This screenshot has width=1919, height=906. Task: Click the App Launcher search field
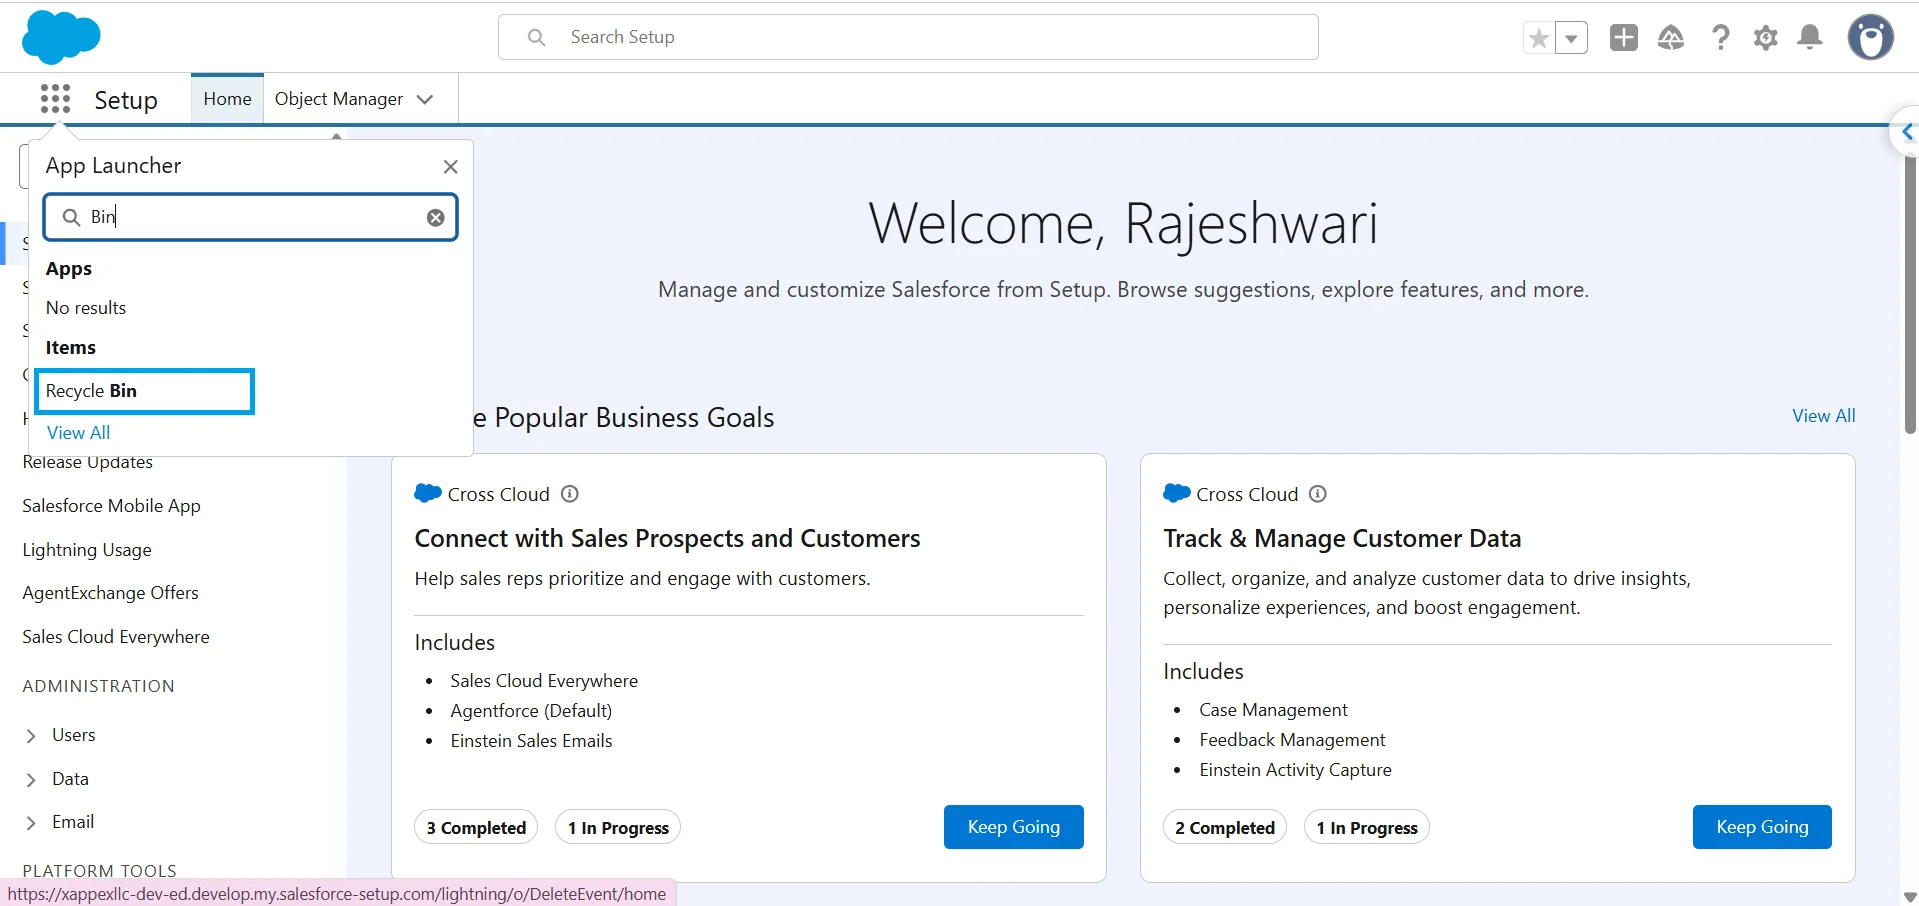point(250,217)
